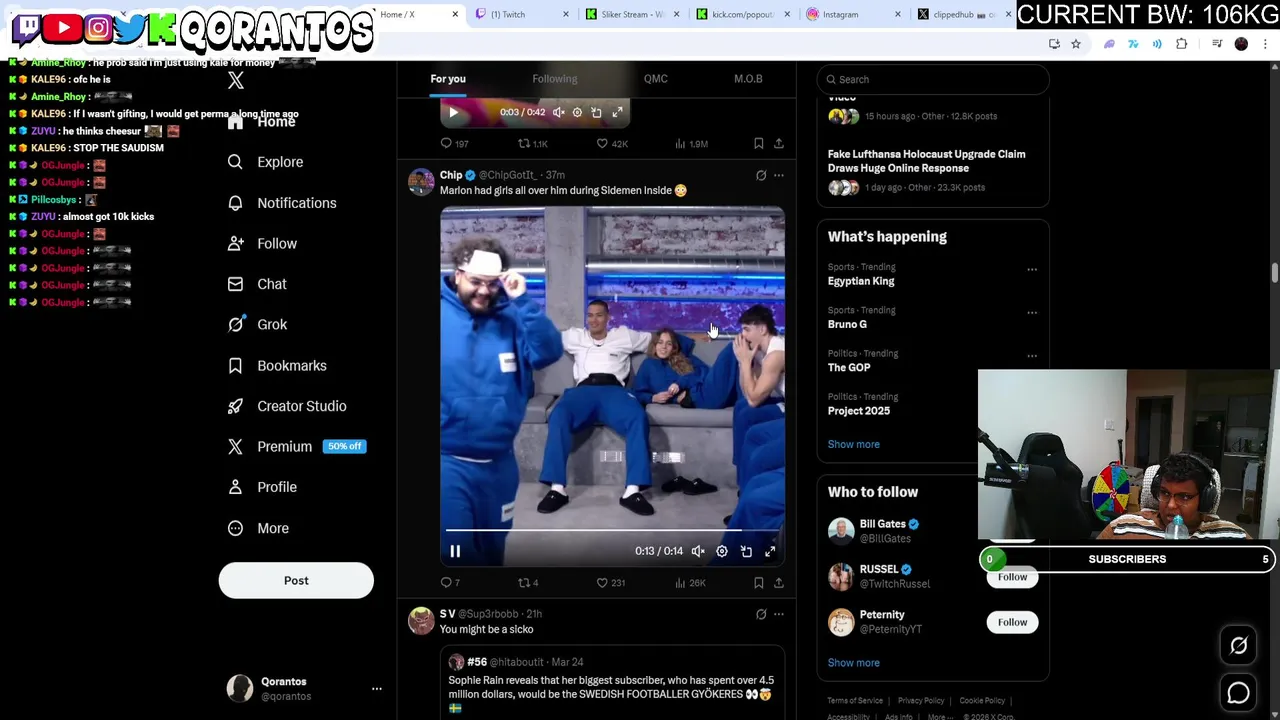Fullscreen the top 0:42 video
1280x720 pixels.
coord(617,113)
